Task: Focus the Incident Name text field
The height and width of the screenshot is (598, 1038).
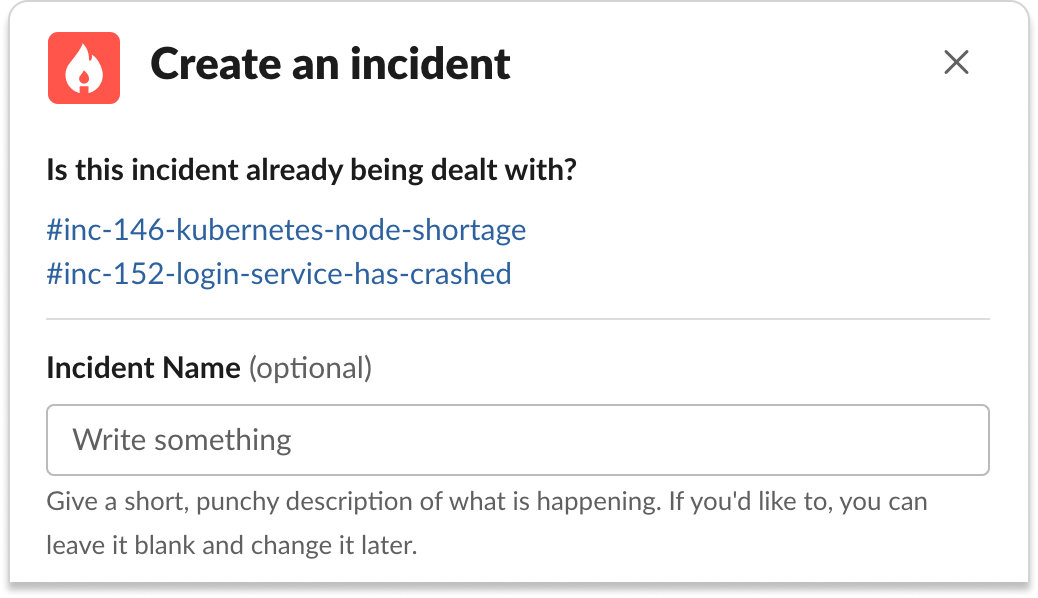Action: (518, 440)
